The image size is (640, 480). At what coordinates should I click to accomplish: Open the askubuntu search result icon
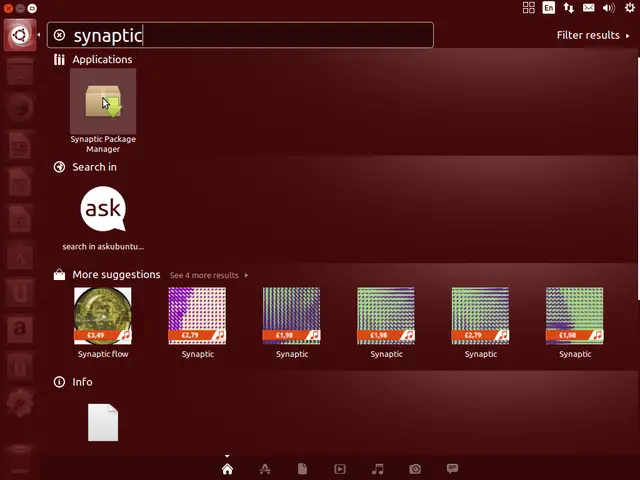(103, 209)
